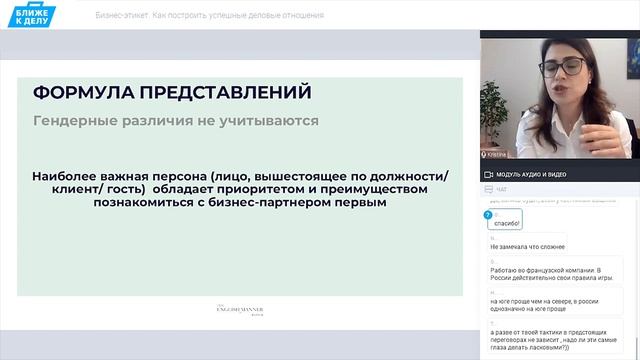Click the Ближе к делу logo
The image size is (640, 360).
click(32, 15)
